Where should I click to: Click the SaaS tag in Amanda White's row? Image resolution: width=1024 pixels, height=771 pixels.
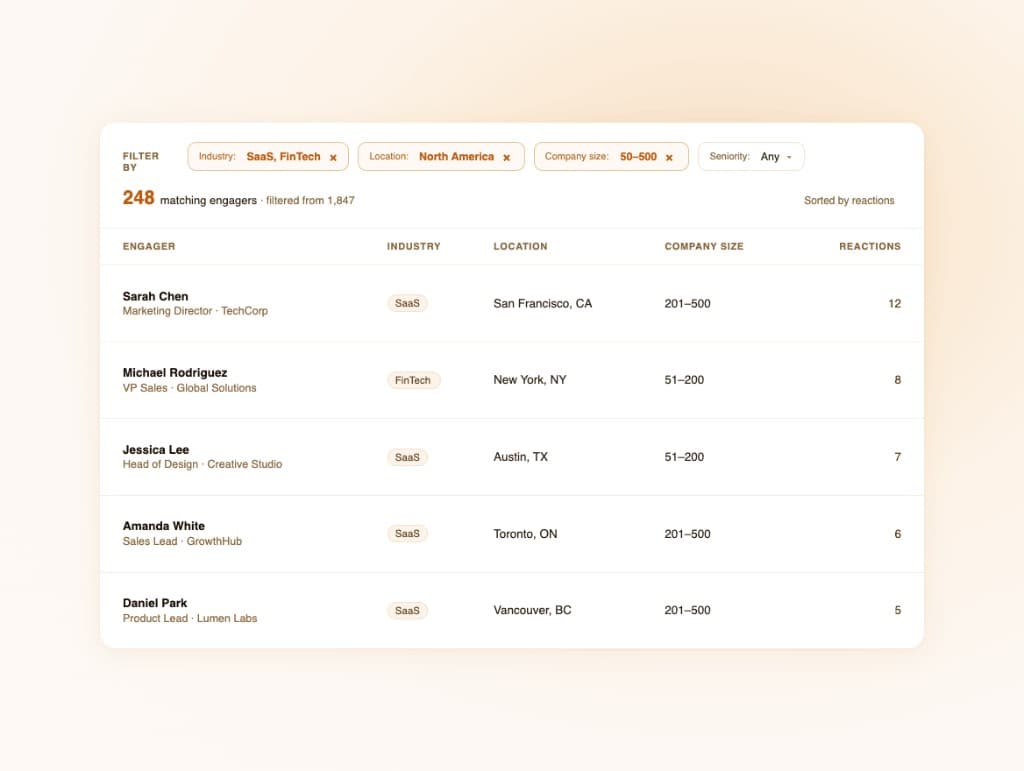[x=407, y=533]
